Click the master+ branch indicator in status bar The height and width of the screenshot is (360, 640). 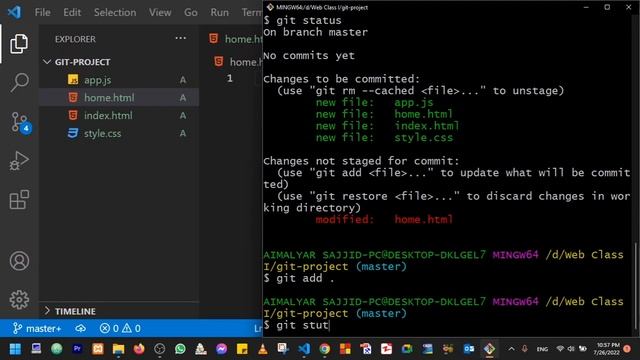tap(37, 329)
